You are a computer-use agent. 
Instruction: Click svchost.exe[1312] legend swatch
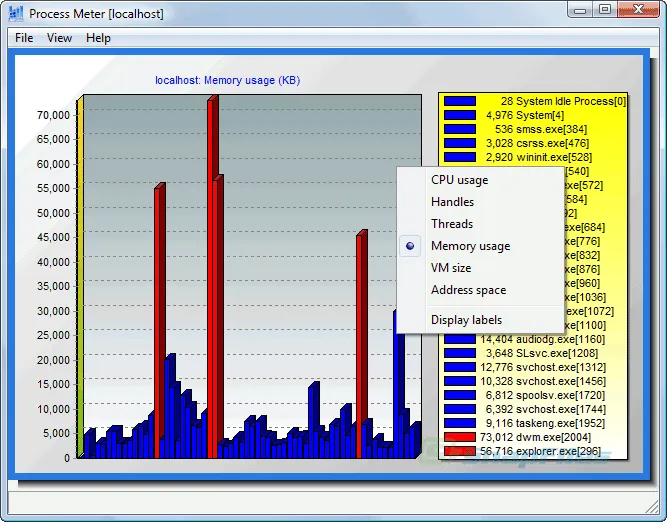click(x=460, y=367)
